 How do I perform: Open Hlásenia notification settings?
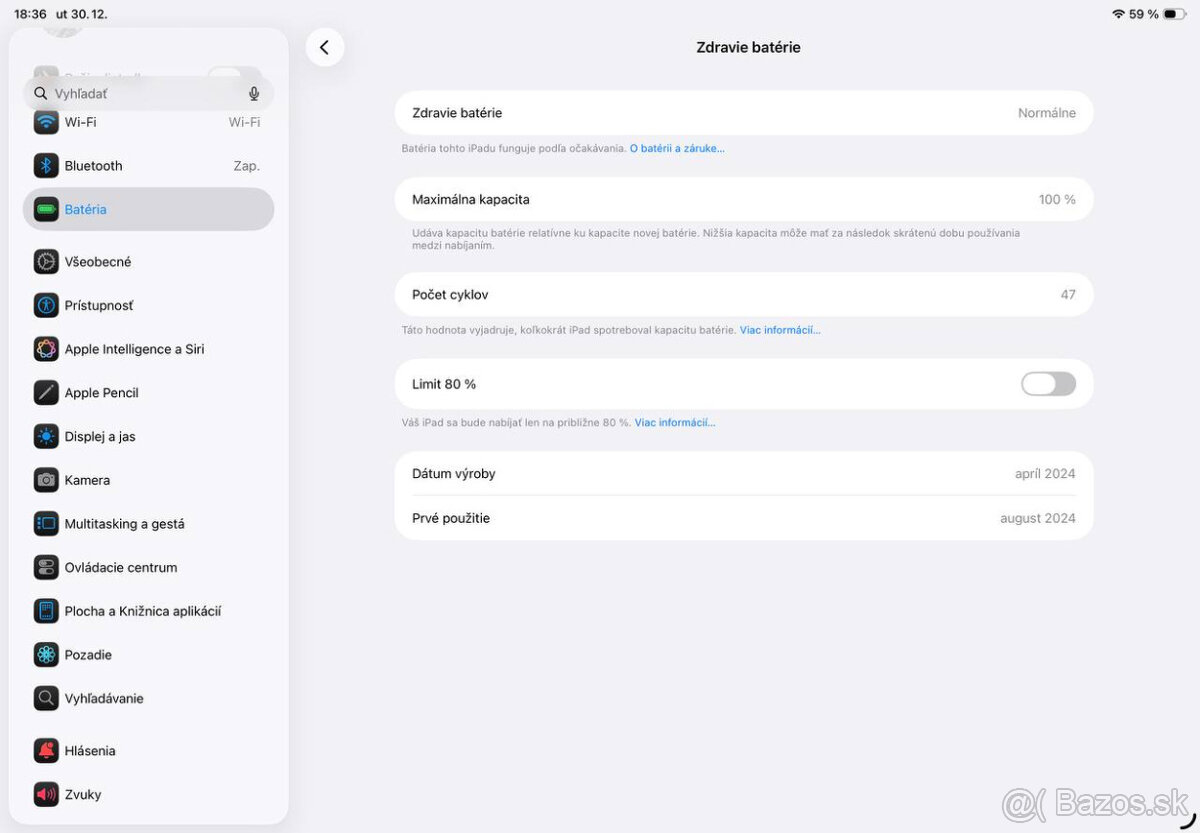[89, 750]
